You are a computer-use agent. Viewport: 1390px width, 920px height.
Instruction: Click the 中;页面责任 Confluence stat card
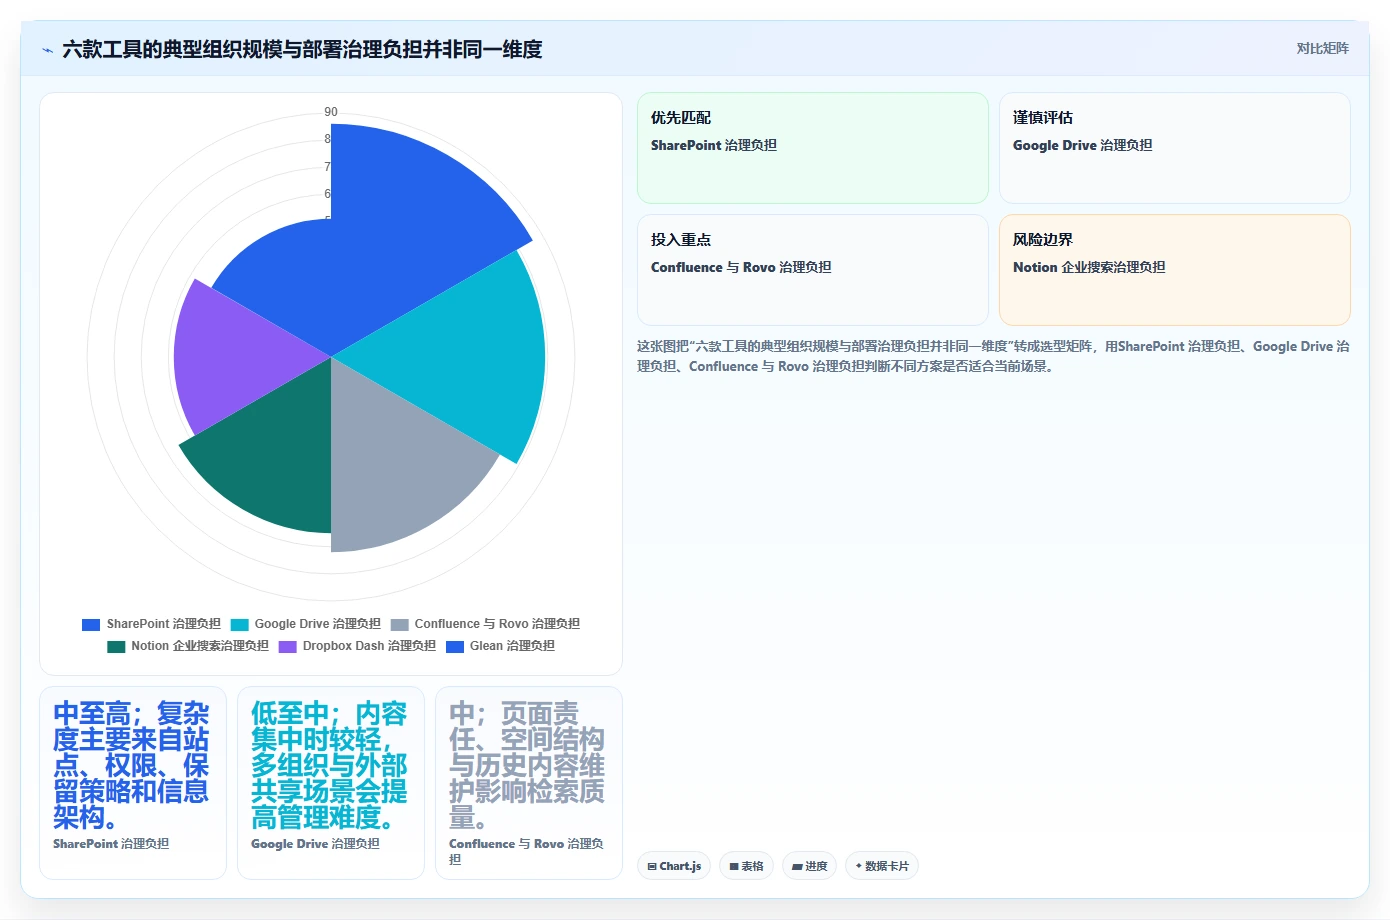click(x=529, y=783)
